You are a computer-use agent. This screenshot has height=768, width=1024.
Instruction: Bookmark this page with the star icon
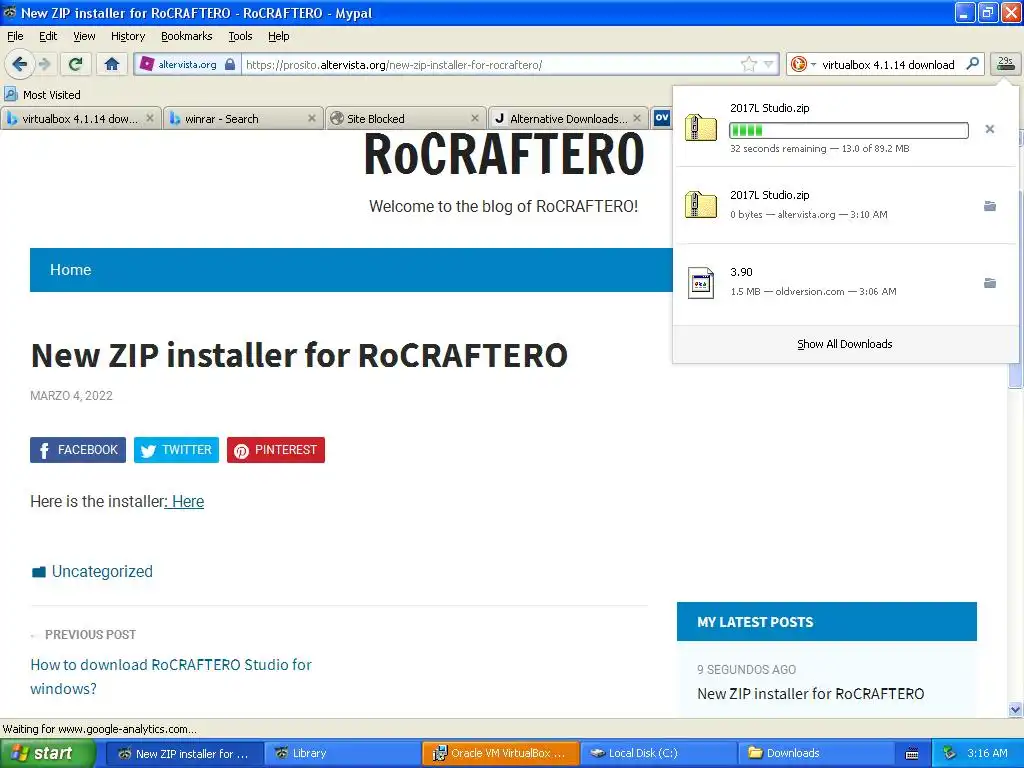(748, 64)
